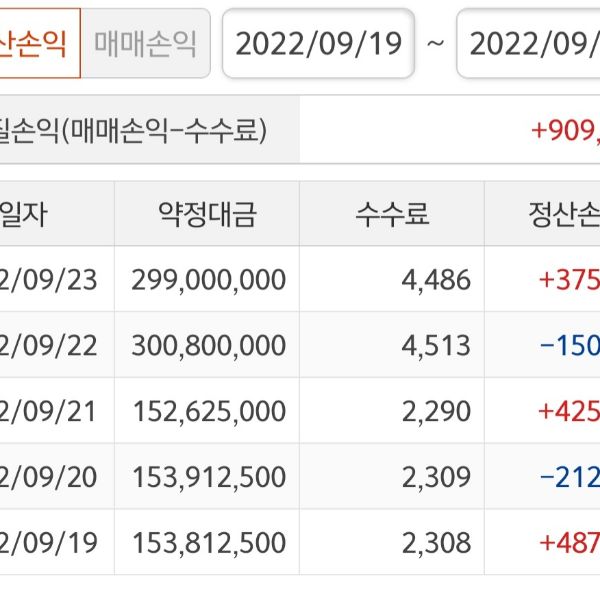Open the end date field after the tilde

click(x=530, y=43)
